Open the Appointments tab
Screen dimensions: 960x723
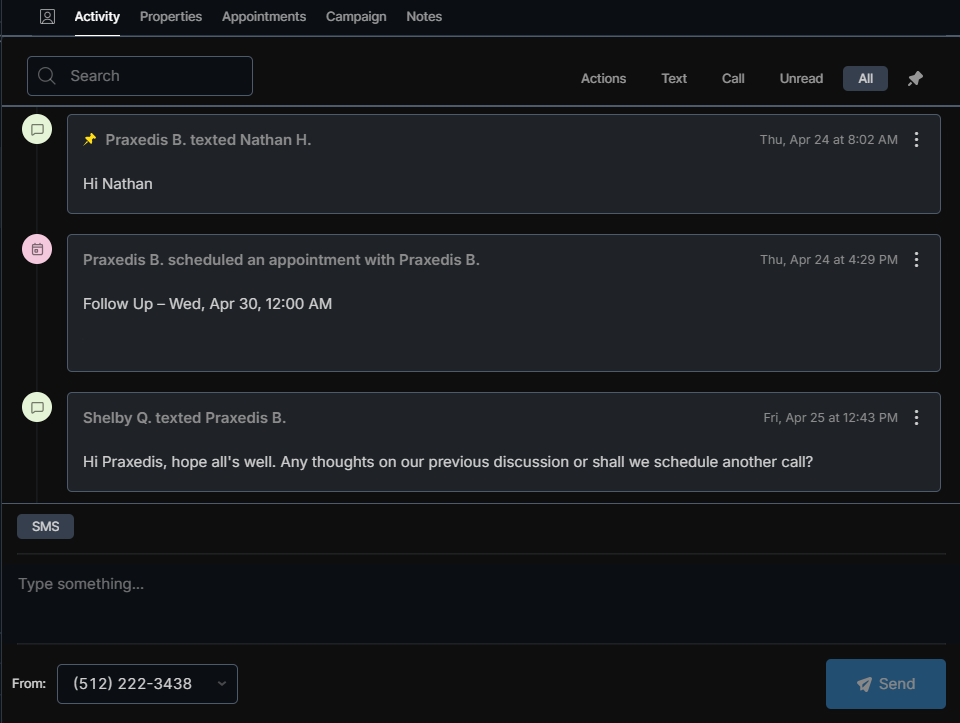click(x=264, y=17)
